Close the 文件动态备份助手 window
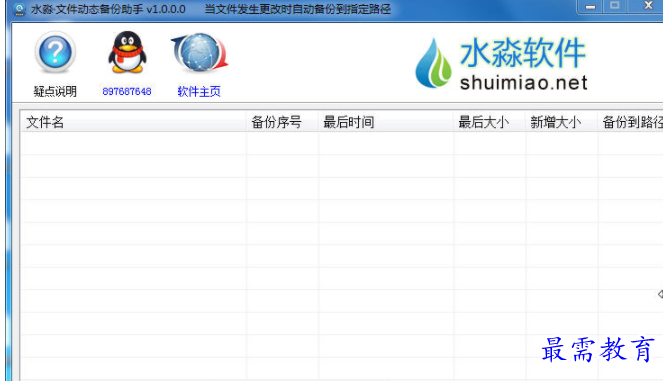This screenshot has height=381, width=663. (647, 6)
